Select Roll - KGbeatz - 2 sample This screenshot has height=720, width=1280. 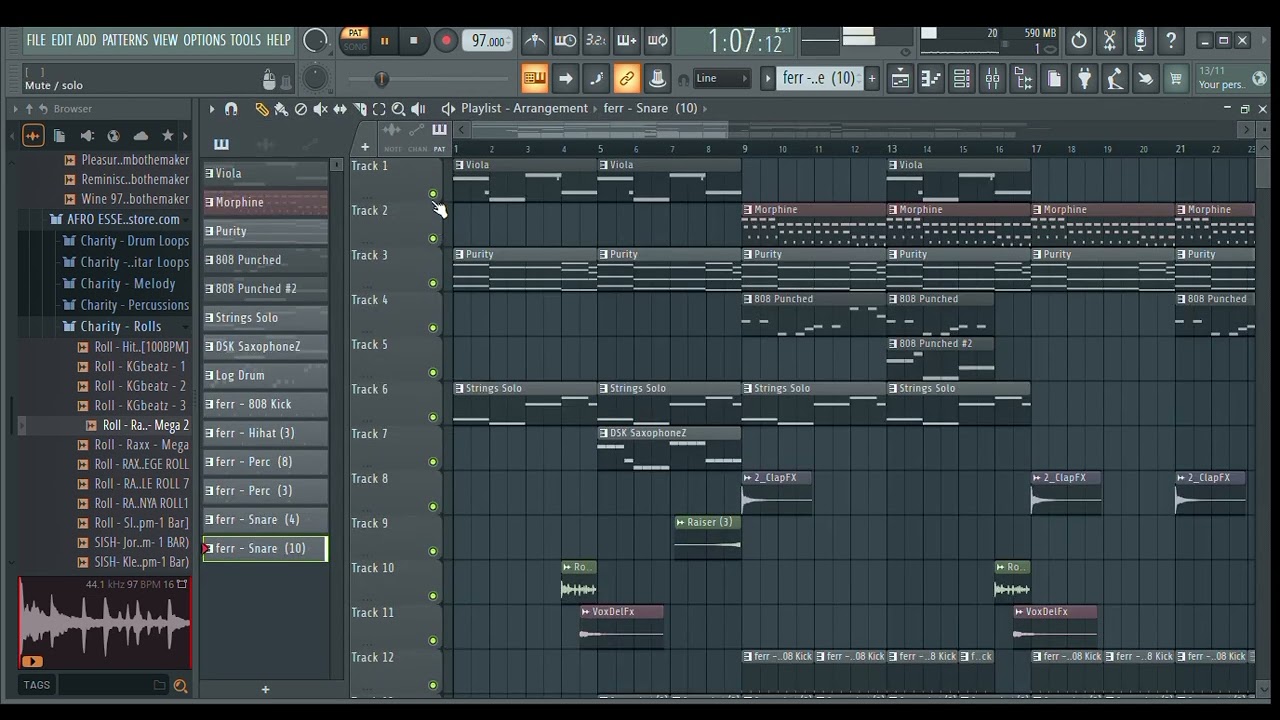(140, 386)
